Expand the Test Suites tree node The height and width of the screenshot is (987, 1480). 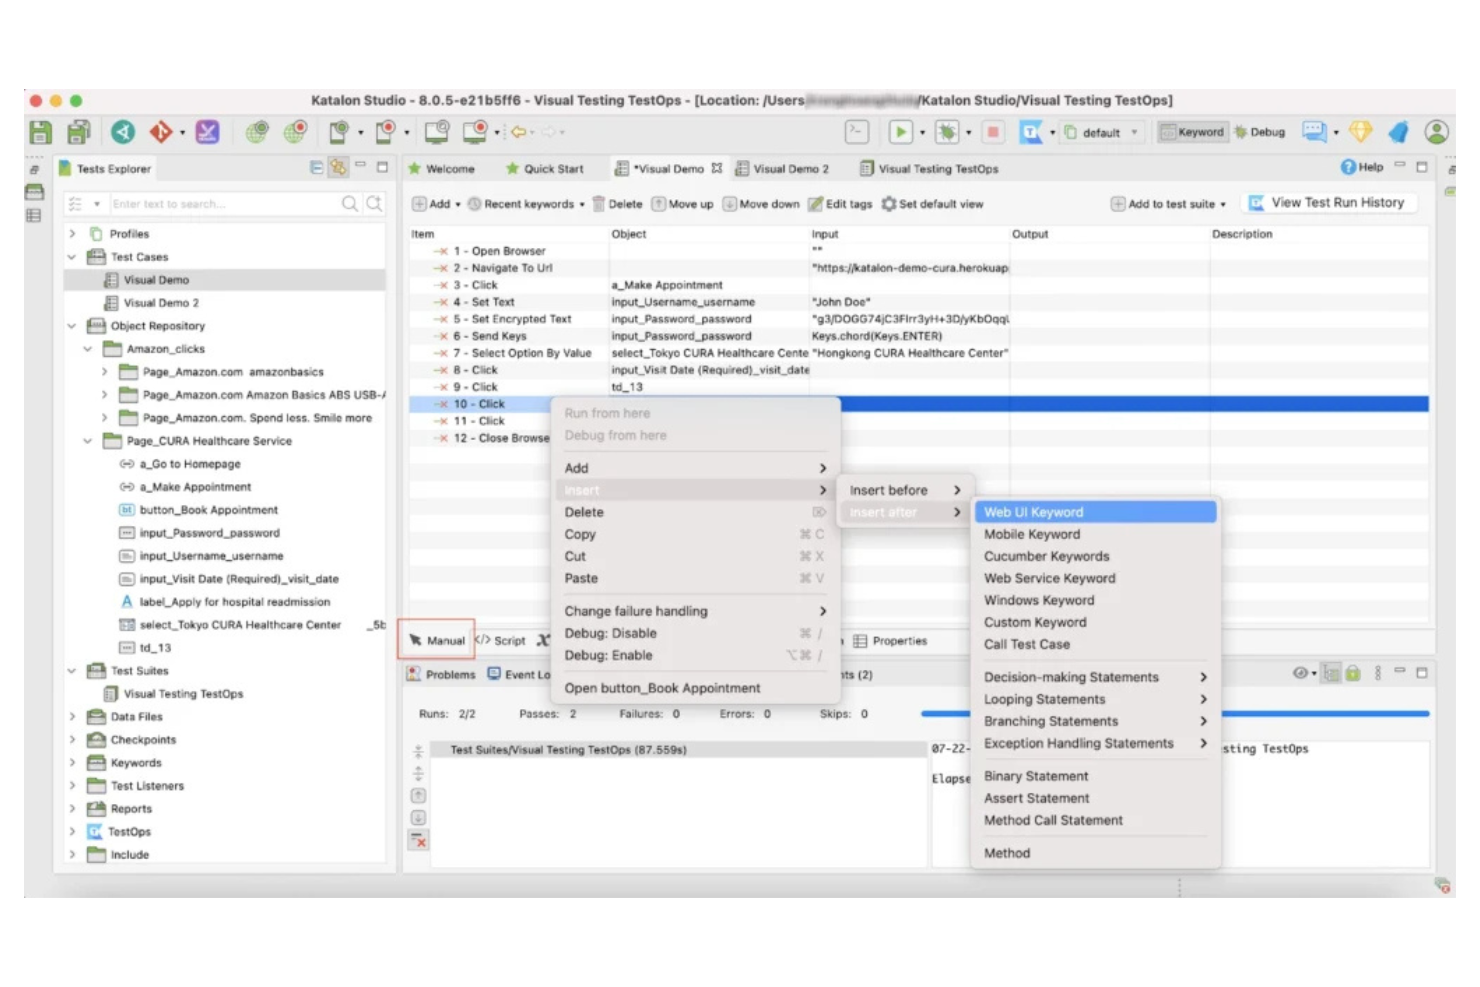[x=72, y=670]
